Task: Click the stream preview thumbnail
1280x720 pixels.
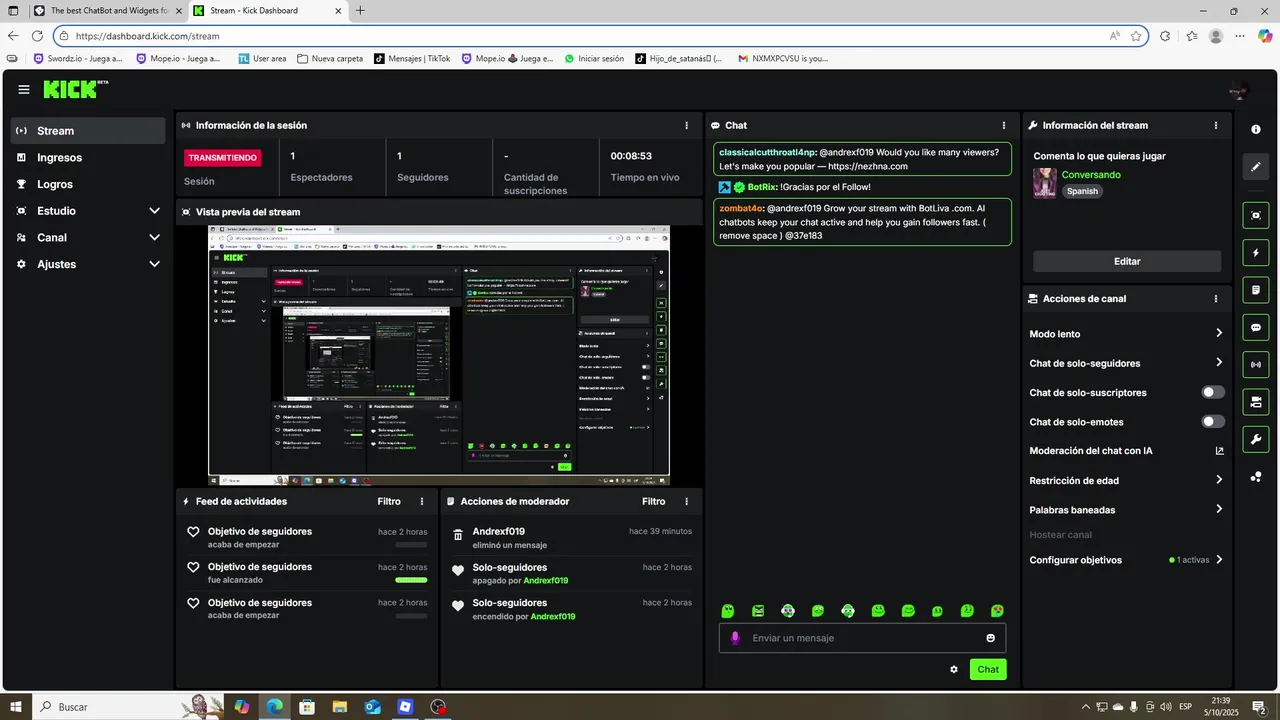Action: click(x=439, y=355)
